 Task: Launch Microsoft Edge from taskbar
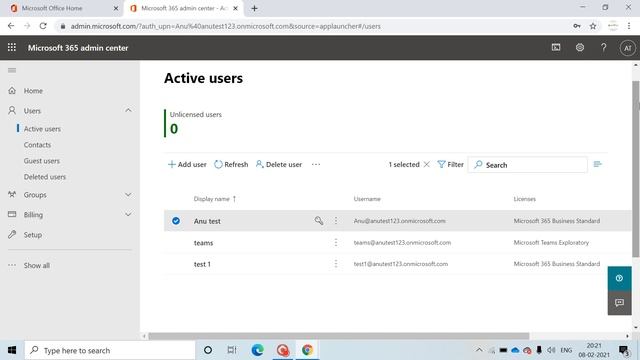tap(258, 350)
